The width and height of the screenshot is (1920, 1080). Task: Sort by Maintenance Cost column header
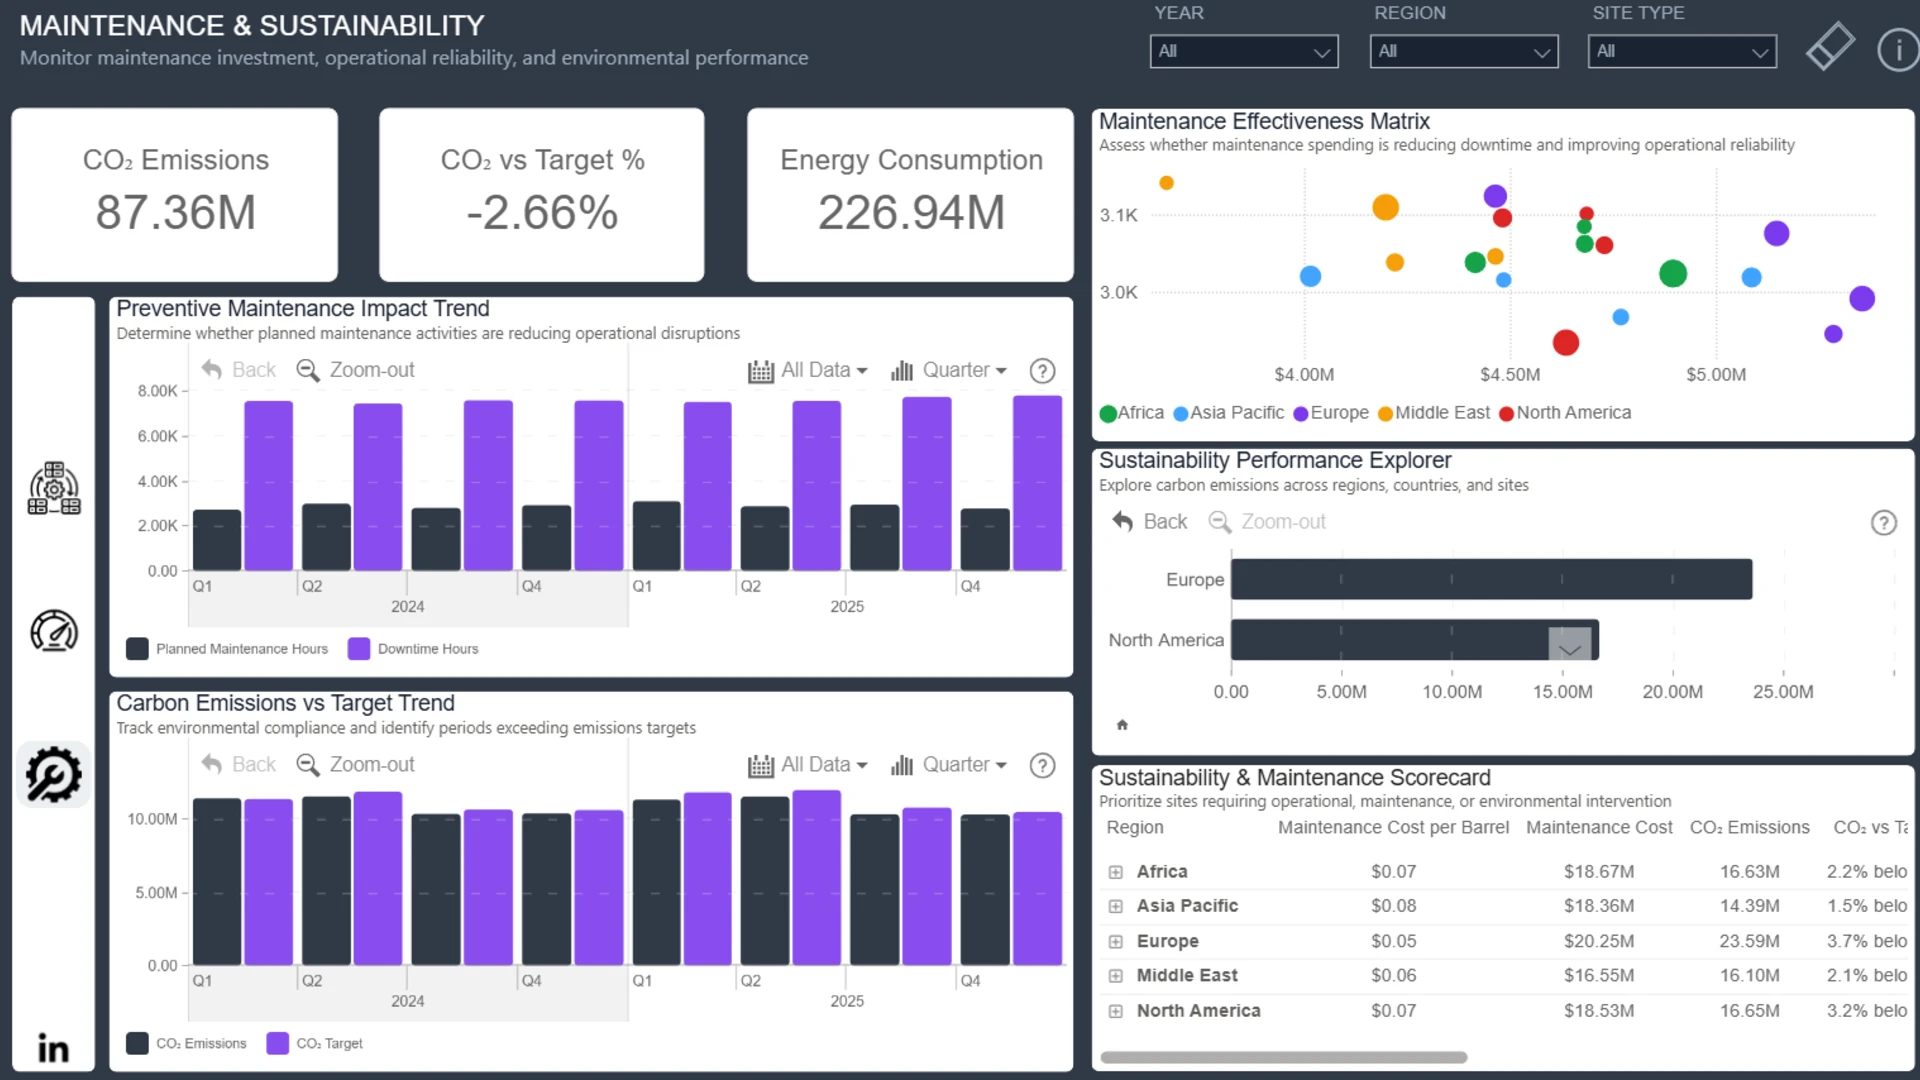pyautogui.click(x=1599, y=828)
